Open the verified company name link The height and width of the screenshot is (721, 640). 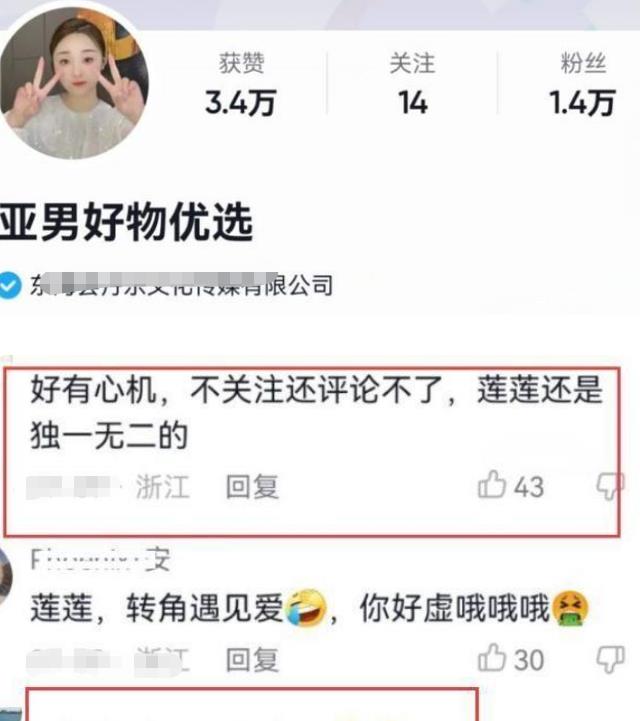tap(182, 285)
